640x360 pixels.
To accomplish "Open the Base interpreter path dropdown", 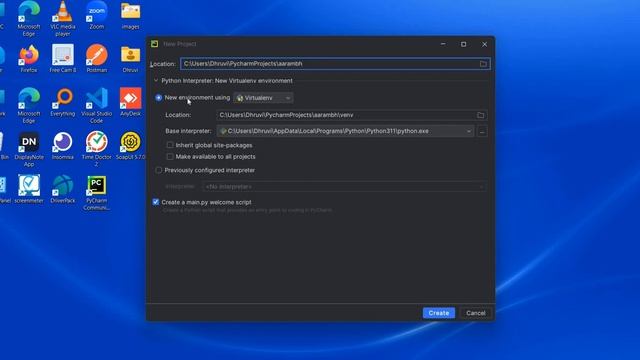I will (345, 131).
